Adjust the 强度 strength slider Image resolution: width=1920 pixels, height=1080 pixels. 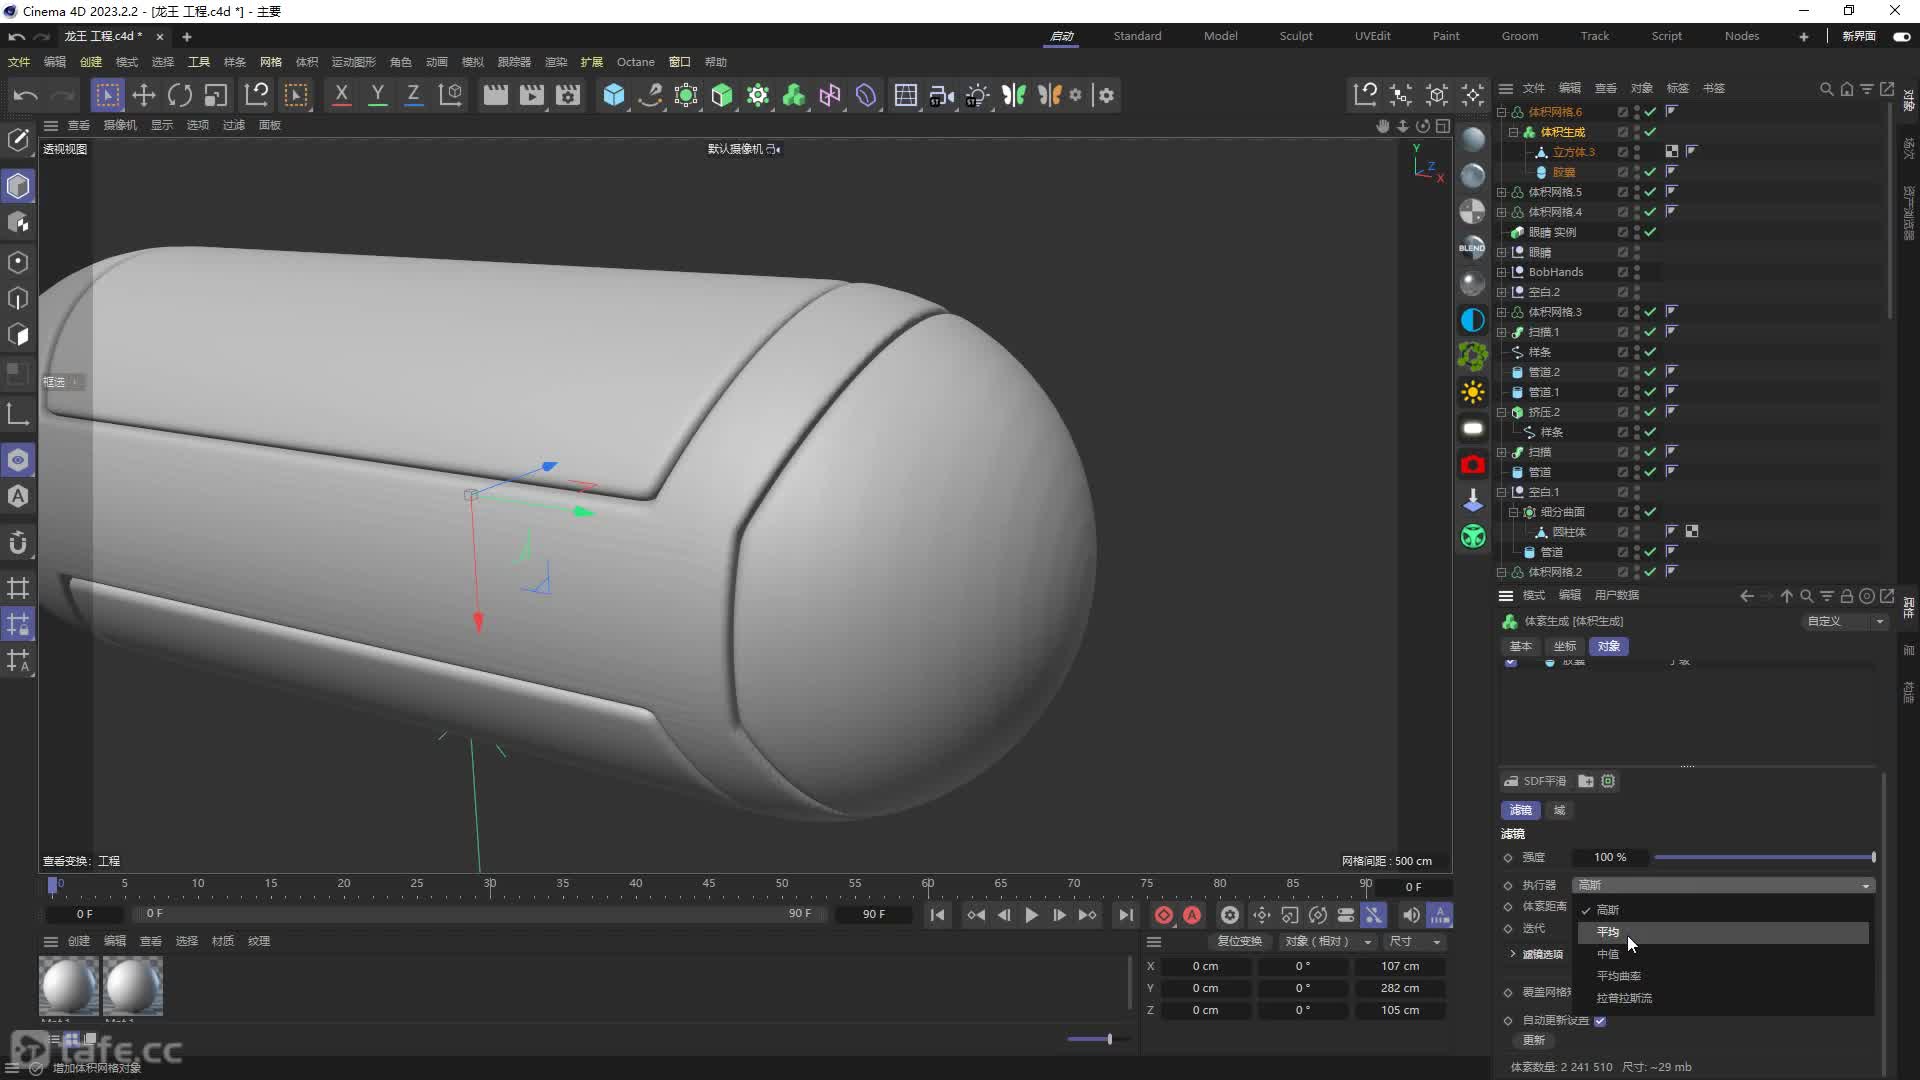[1765, 857]
